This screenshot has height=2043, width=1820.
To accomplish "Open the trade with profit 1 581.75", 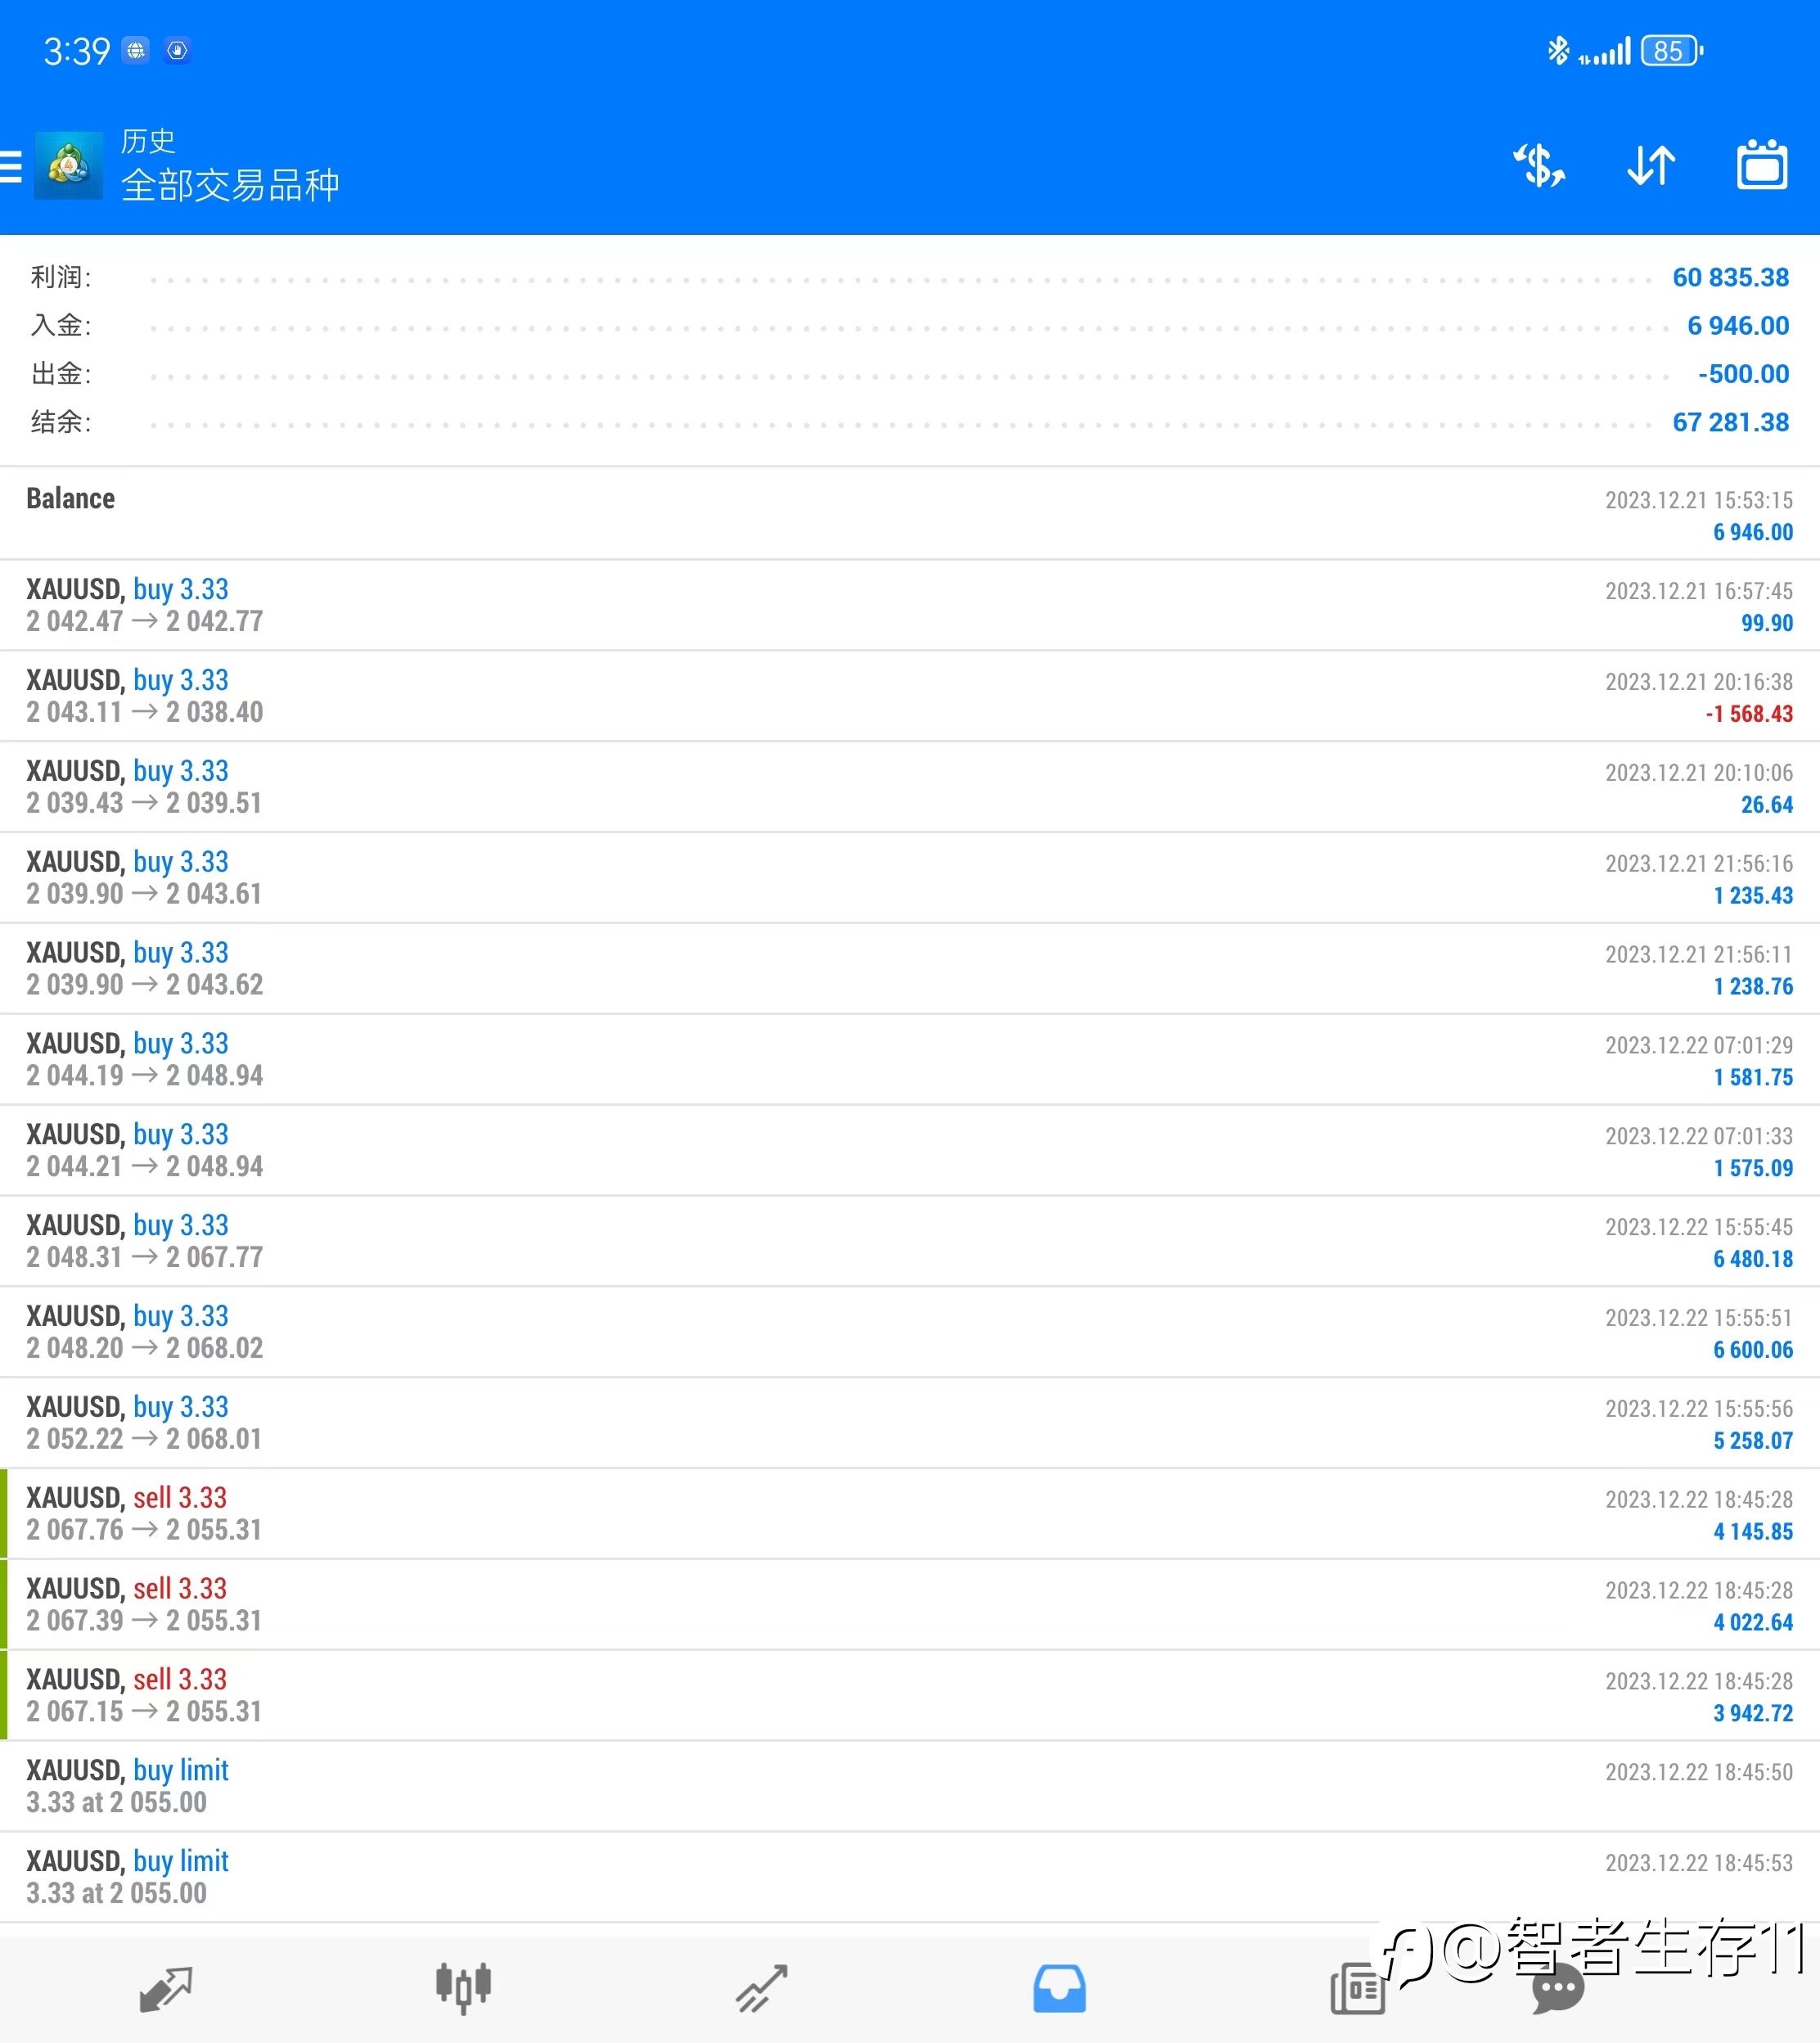I will pos(910,1060).
